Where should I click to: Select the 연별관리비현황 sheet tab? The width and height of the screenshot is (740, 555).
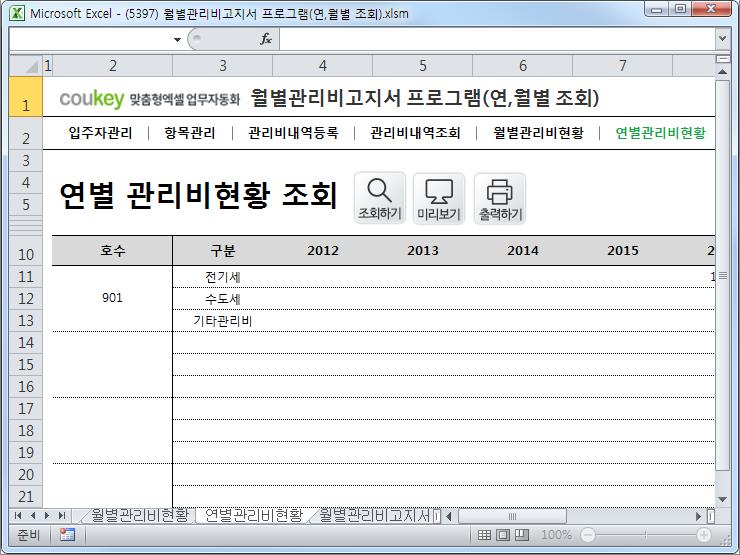coord(254,515)
